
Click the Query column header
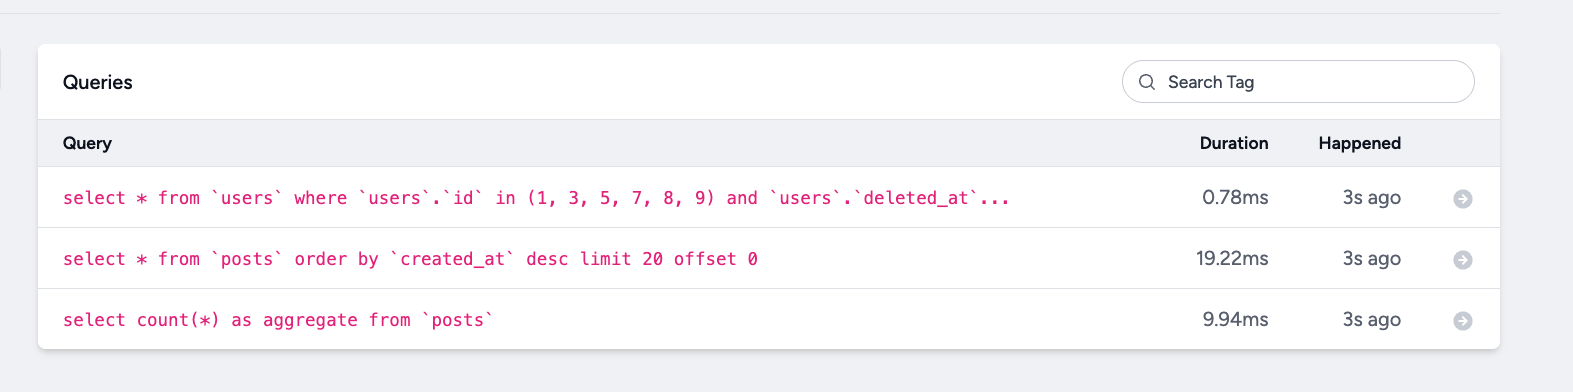tap(87, 143)
